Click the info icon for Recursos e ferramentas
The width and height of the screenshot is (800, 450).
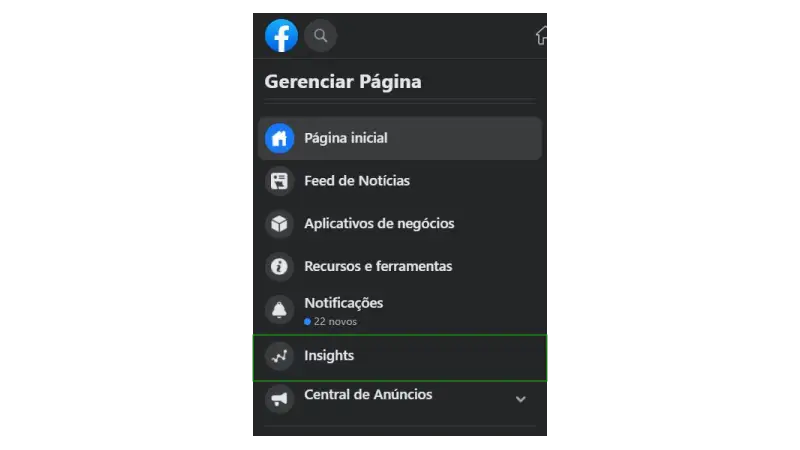coord(279,266)
